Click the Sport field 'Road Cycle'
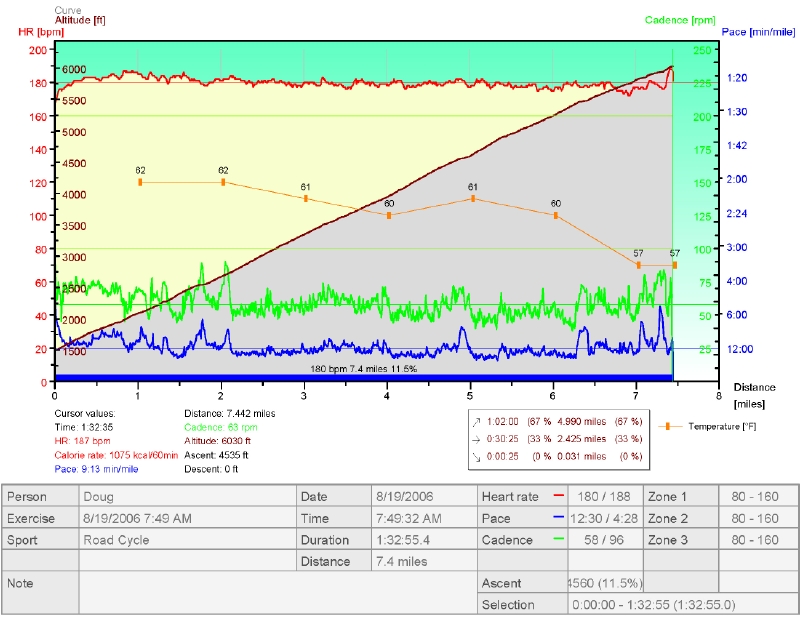The image size is (800, 618). point(187,539)
